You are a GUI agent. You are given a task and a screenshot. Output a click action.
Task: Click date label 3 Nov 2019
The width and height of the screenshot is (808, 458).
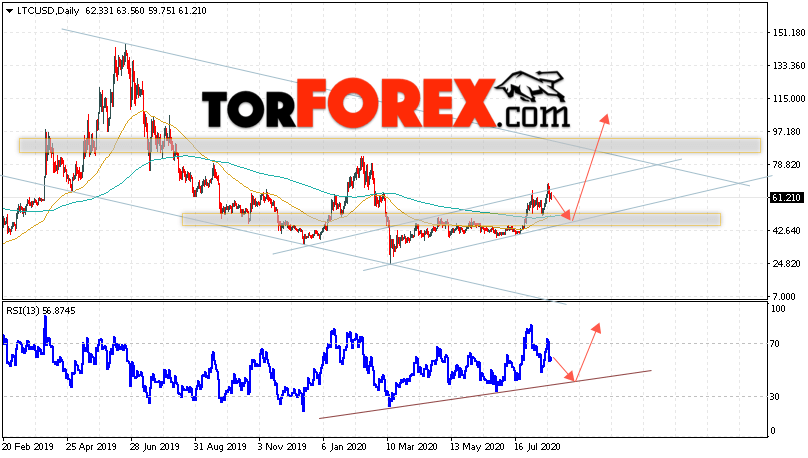[282, 447]
